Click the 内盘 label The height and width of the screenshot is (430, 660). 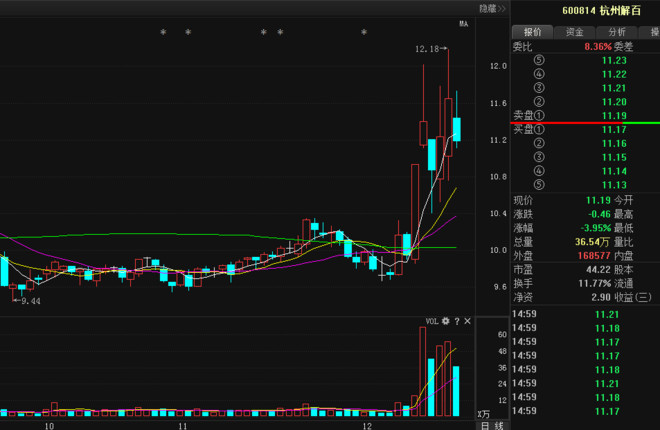(x=623, y=256)
